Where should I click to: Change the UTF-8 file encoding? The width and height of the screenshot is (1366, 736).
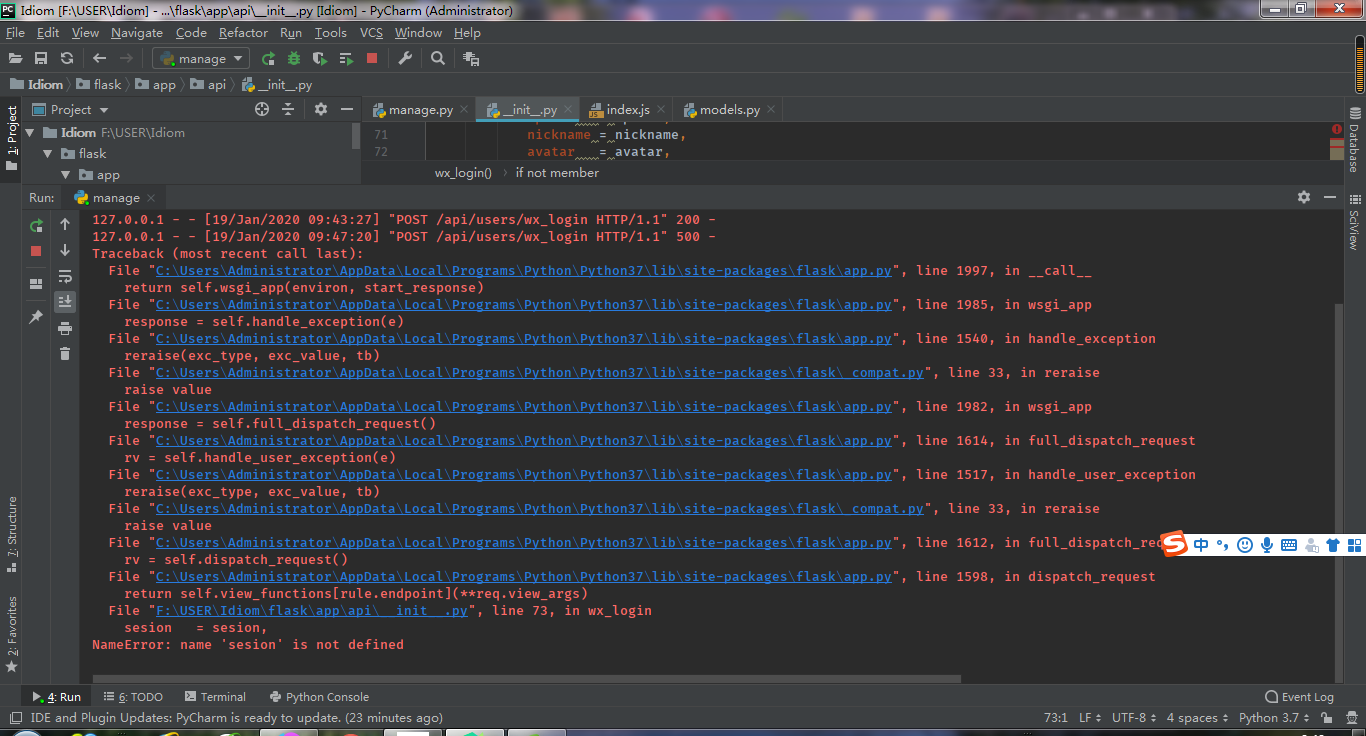tap(1133, 717)
